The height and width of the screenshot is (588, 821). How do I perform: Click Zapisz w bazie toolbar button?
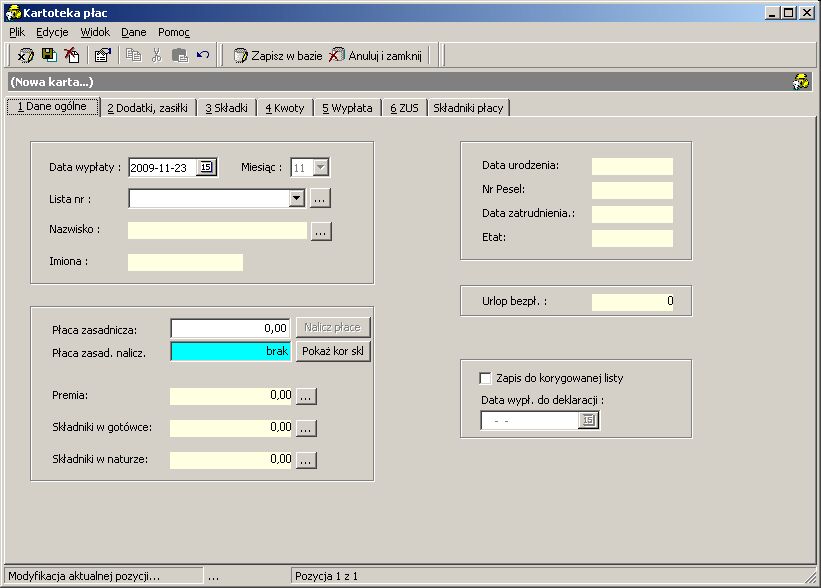[x=278, y=56]
